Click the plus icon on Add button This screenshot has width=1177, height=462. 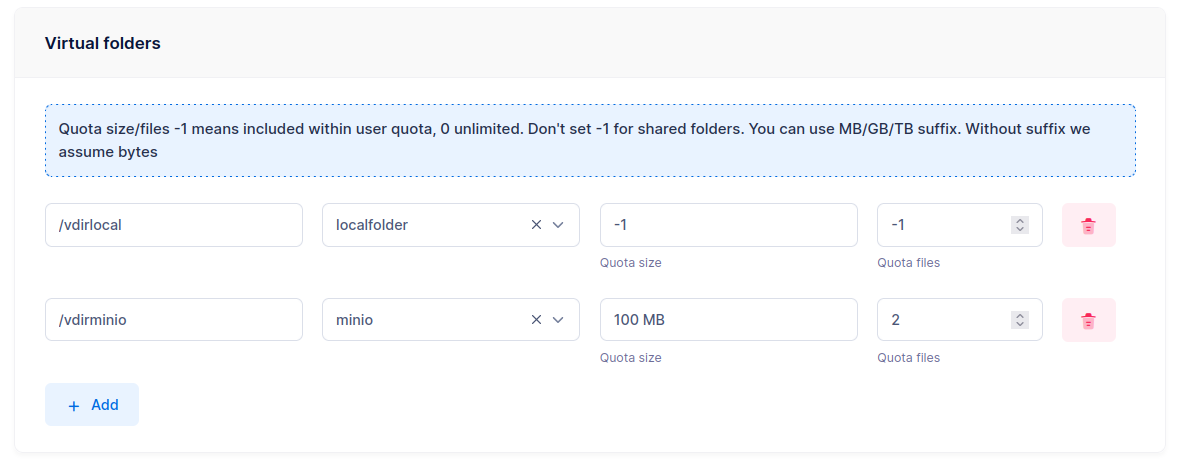coord(73,406)
